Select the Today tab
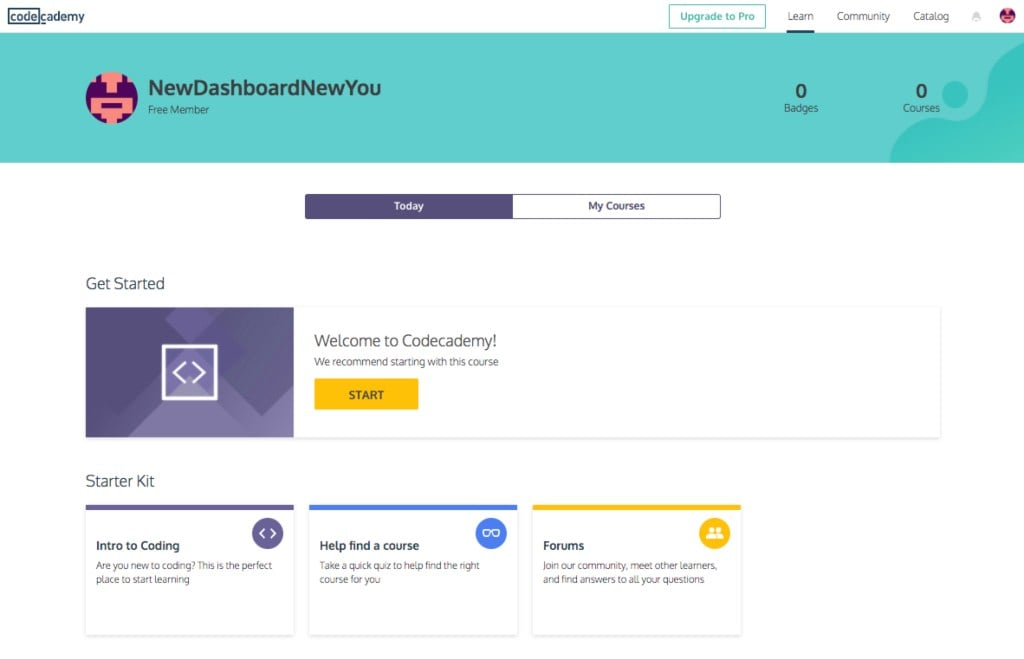The height and width of the screenshot is (659, 1024). 409,206
